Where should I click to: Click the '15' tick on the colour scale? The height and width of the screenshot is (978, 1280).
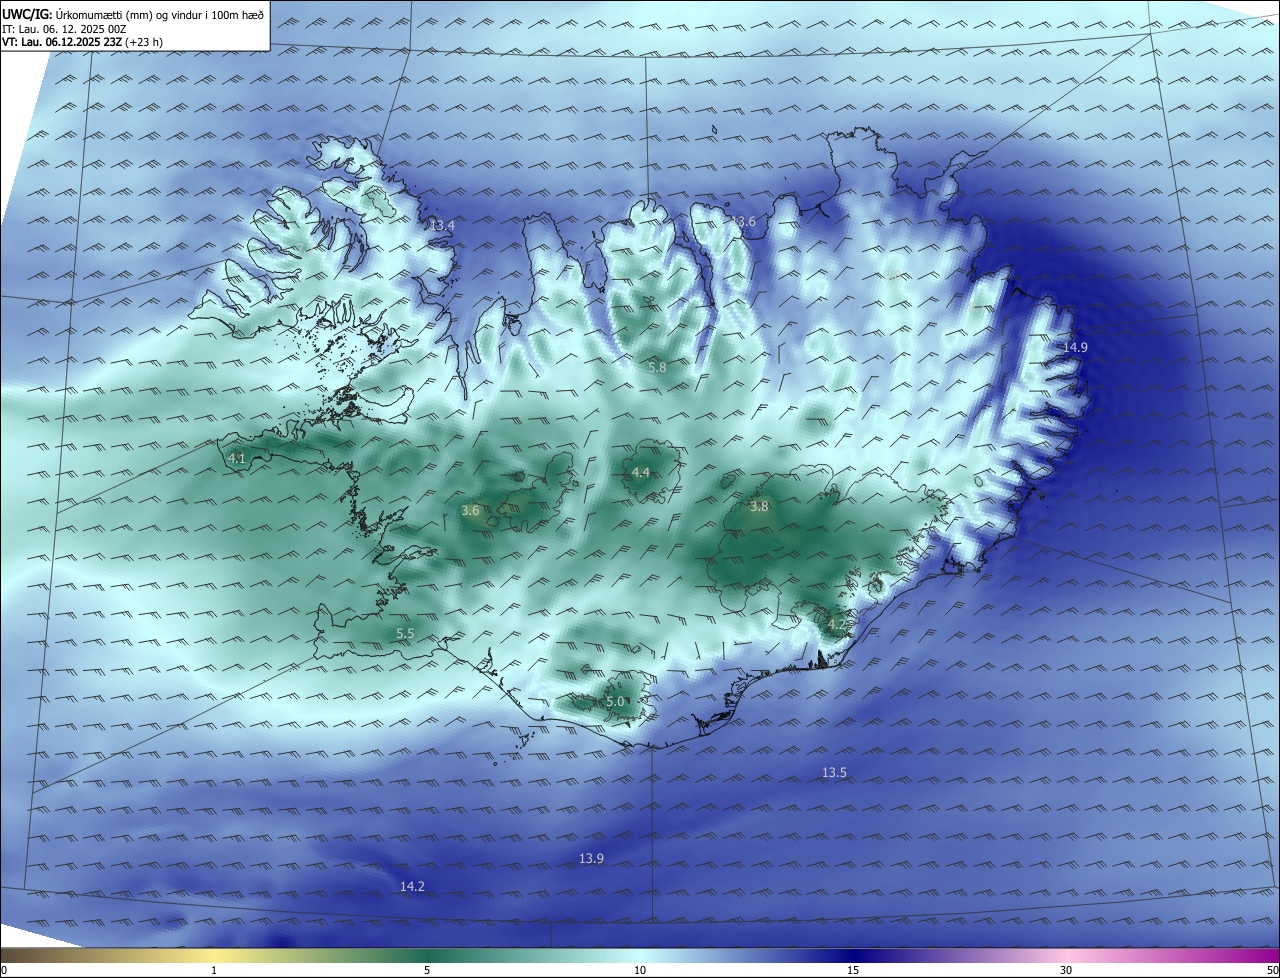click(x=853, y=970)
